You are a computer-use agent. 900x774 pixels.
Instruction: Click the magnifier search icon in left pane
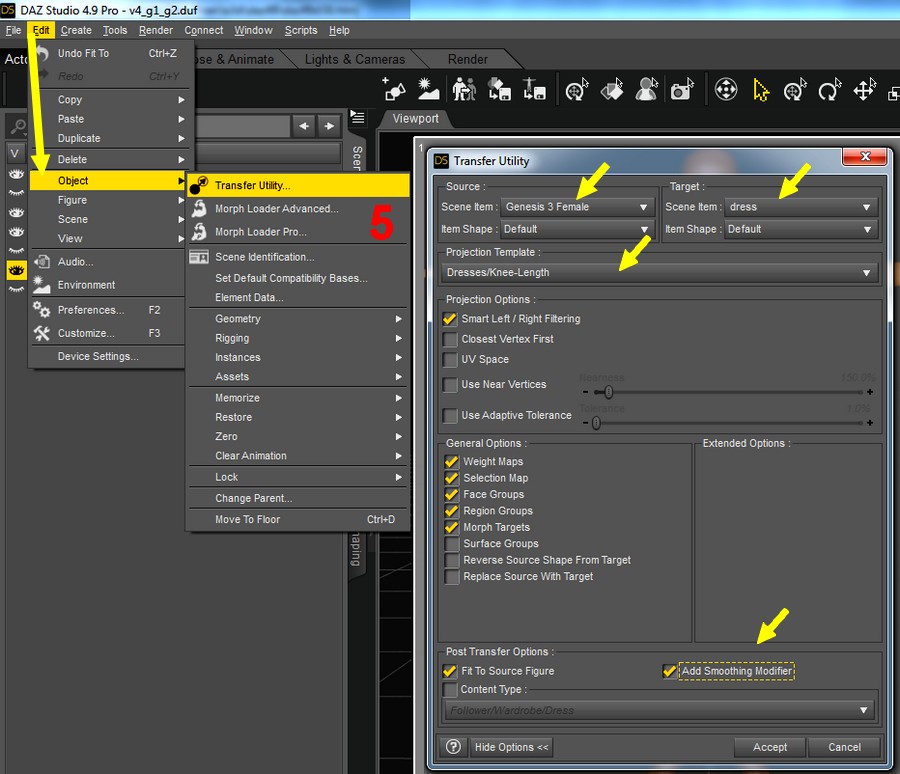pyautogui.click(x=17, y=126)
